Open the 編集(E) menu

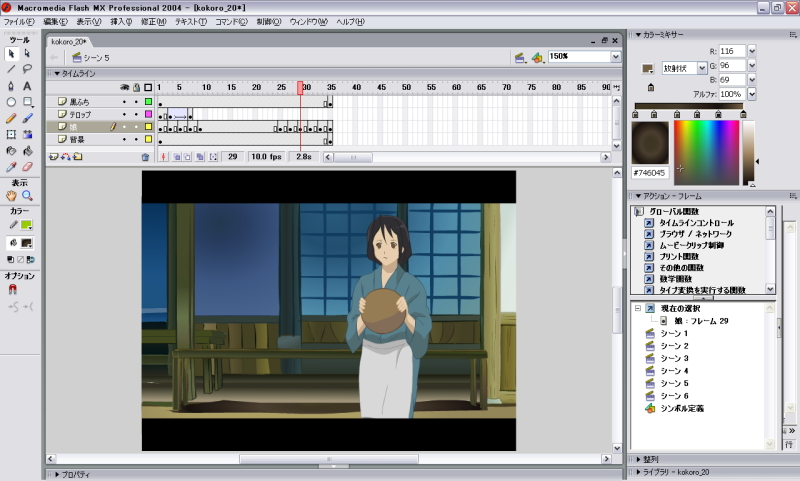(x=55, y=22)
